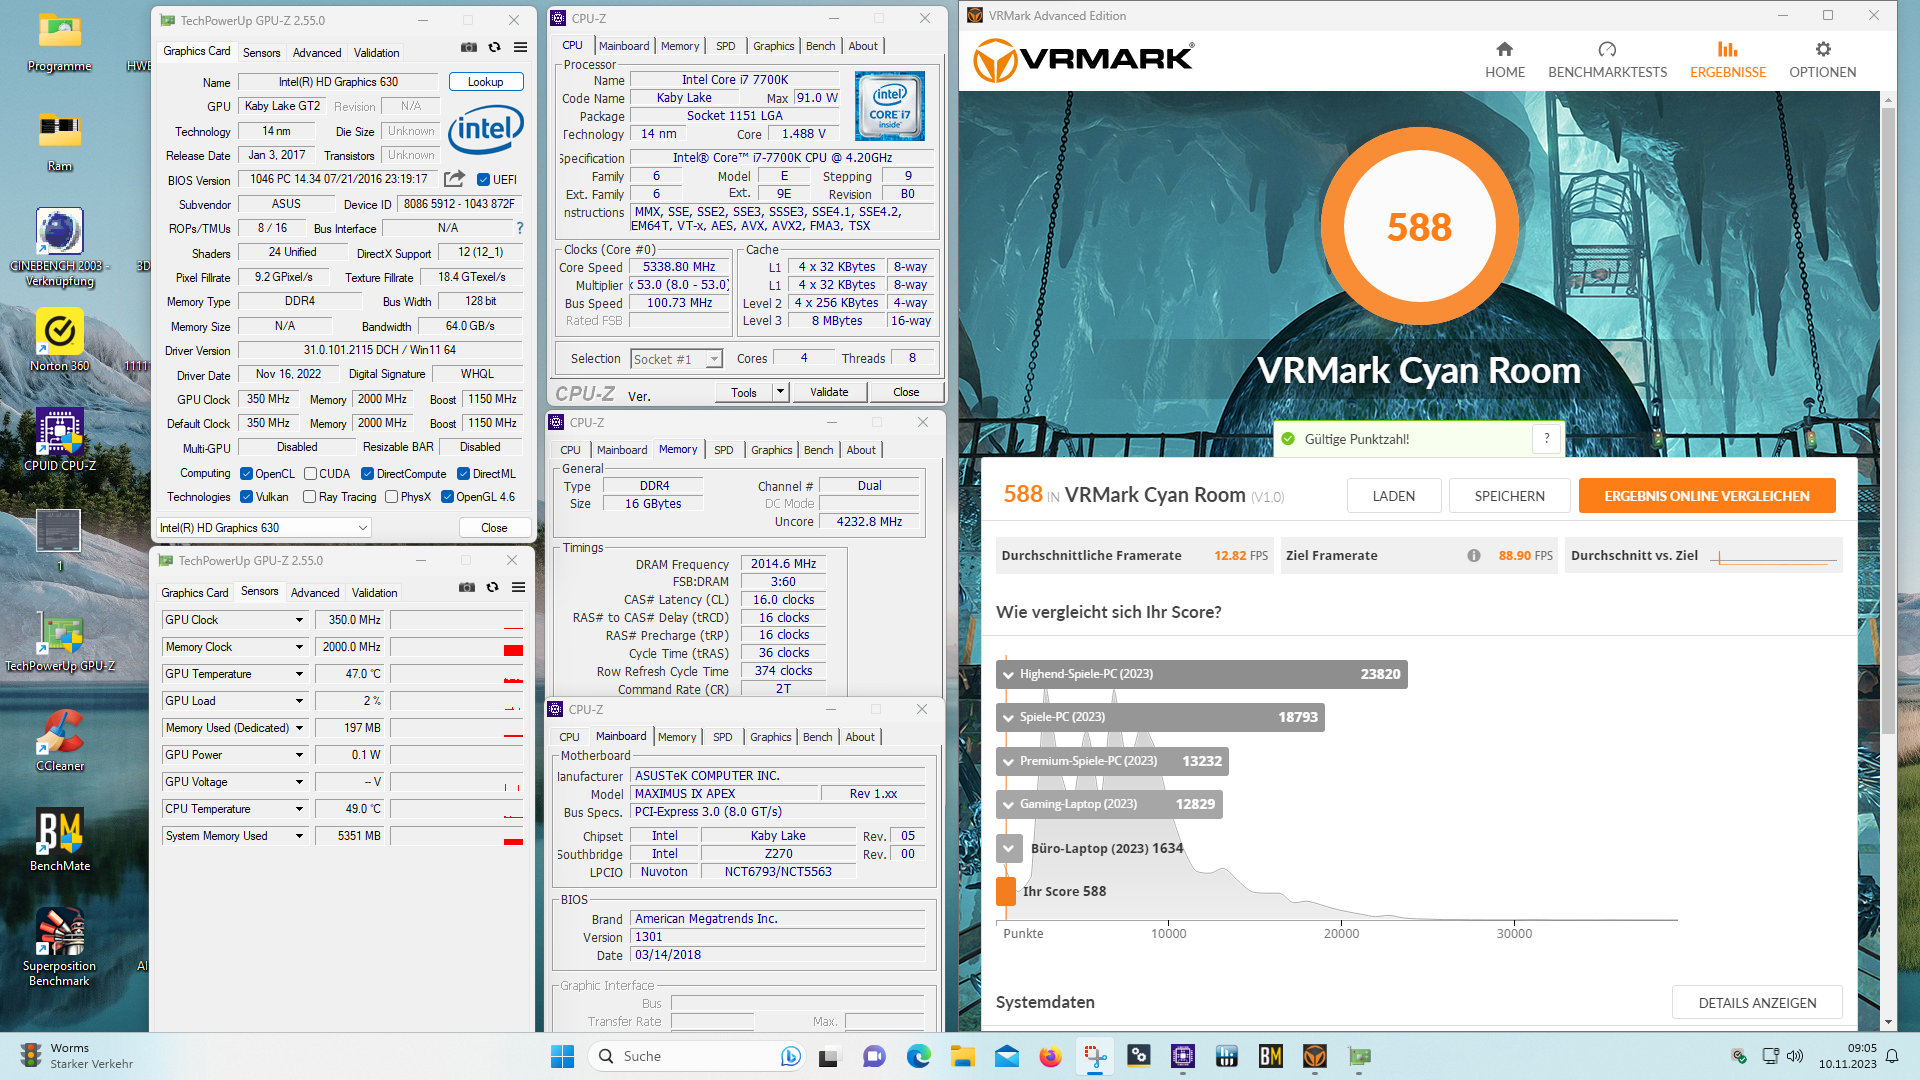1920x1080 pixels.
Task: Open Firefox from the taskbar
Action: pos(1050,1056)
